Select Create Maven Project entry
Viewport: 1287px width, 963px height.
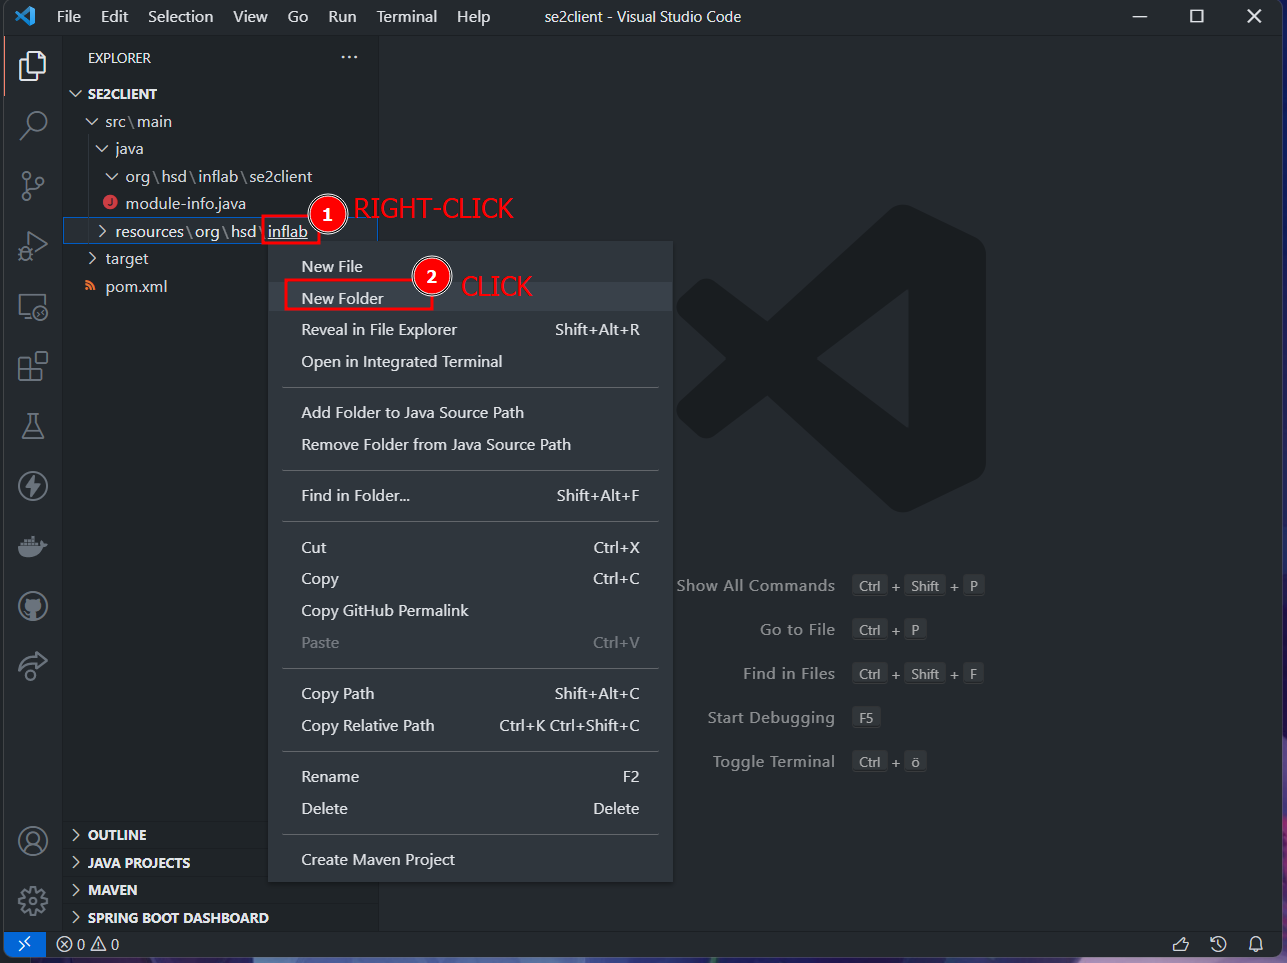[470, 860]
